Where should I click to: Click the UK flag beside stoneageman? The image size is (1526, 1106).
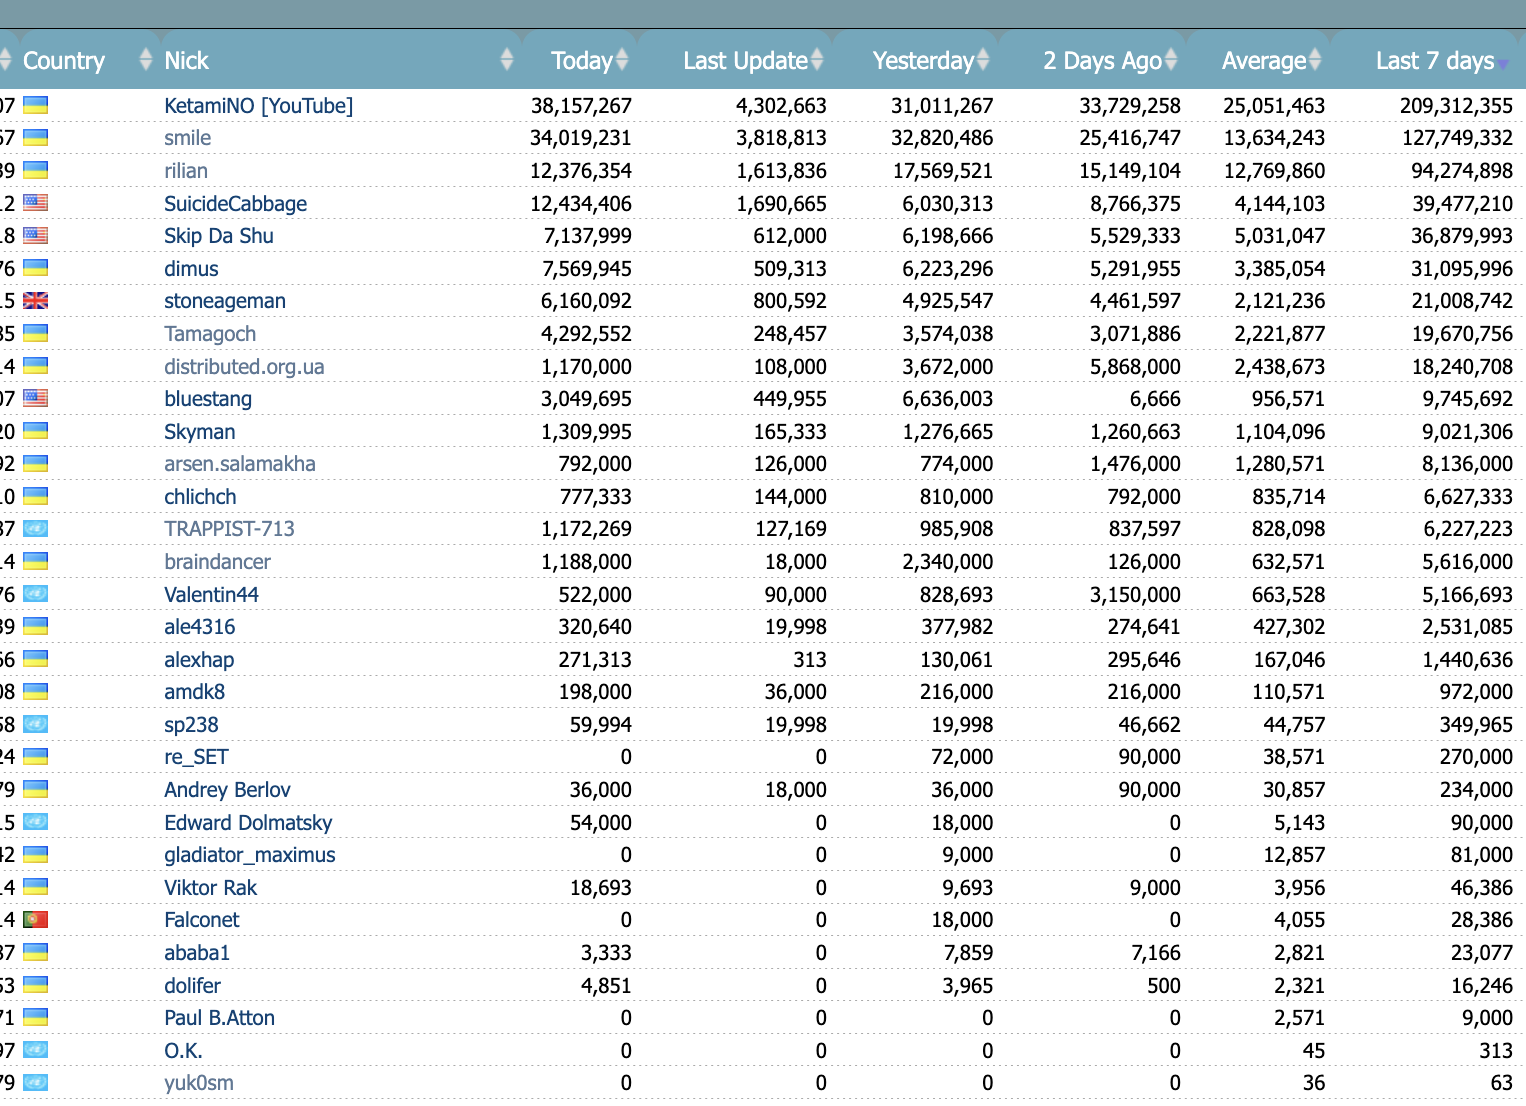[36, 300]
